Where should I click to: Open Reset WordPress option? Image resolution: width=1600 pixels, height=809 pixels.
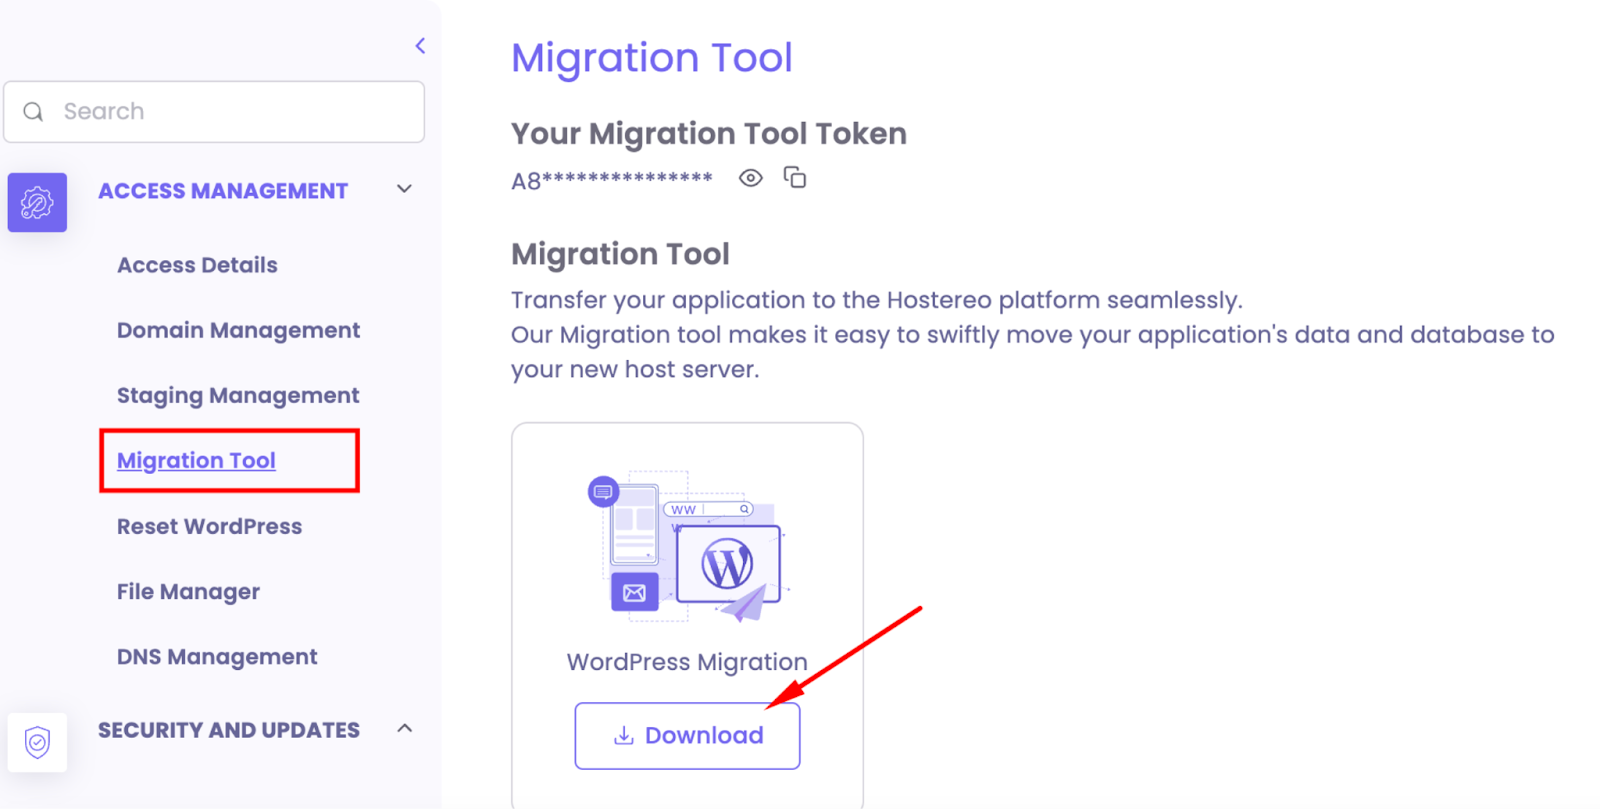(209, 526)
